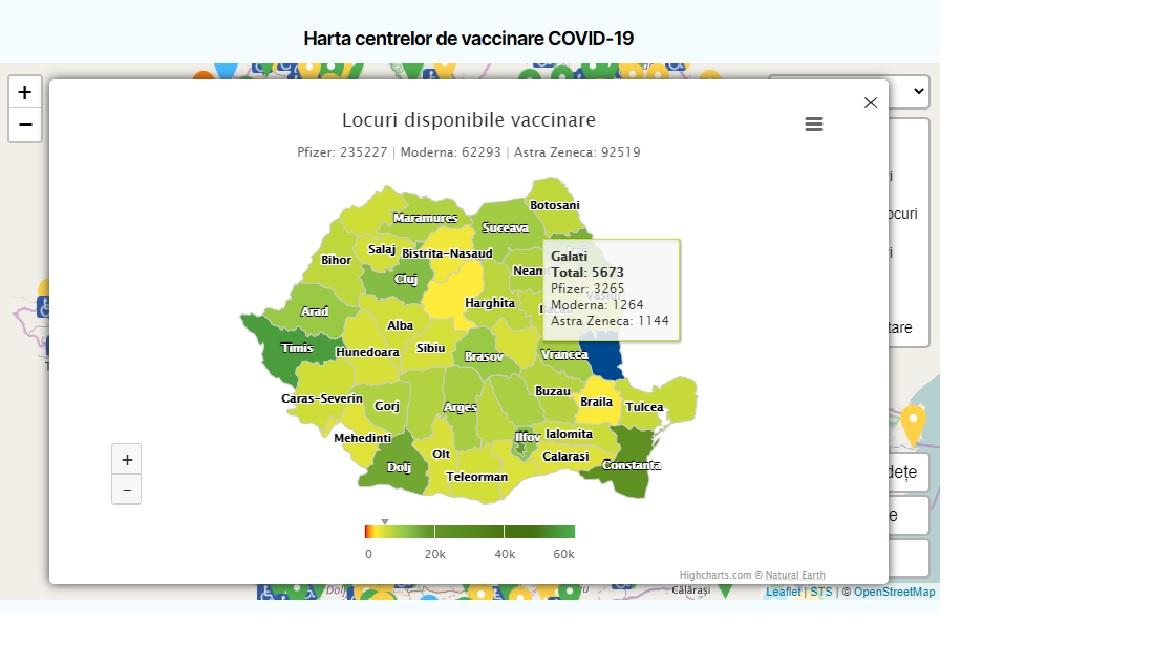Click the STS attribution link
The width and height of the screenshot is (1152, 648).
820,591
